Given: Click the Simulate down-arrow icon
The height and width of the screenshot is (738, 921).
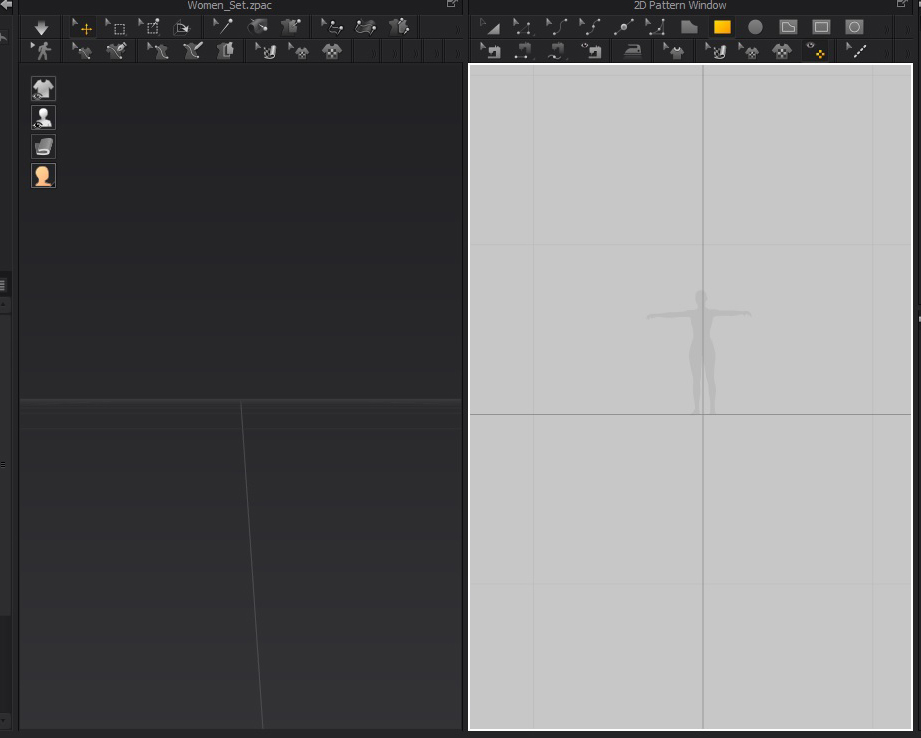Looking at the screenshot, I should (x=41, y=28).
